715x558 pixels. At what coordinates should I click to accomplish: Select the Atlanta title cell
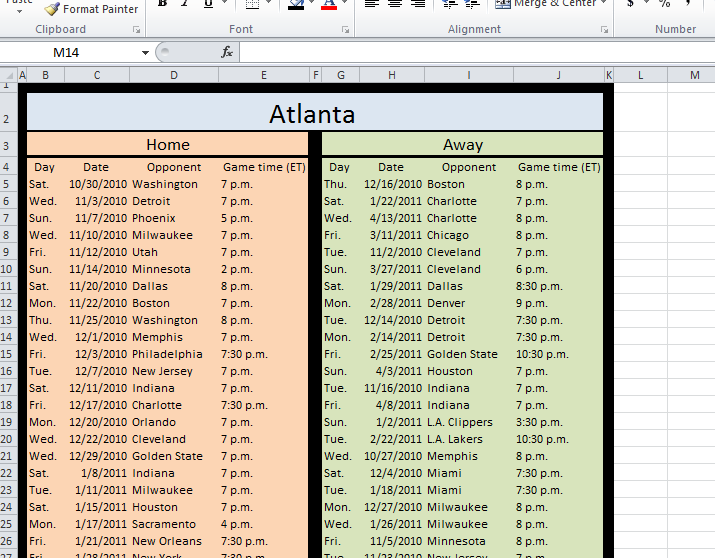(315, 112)
